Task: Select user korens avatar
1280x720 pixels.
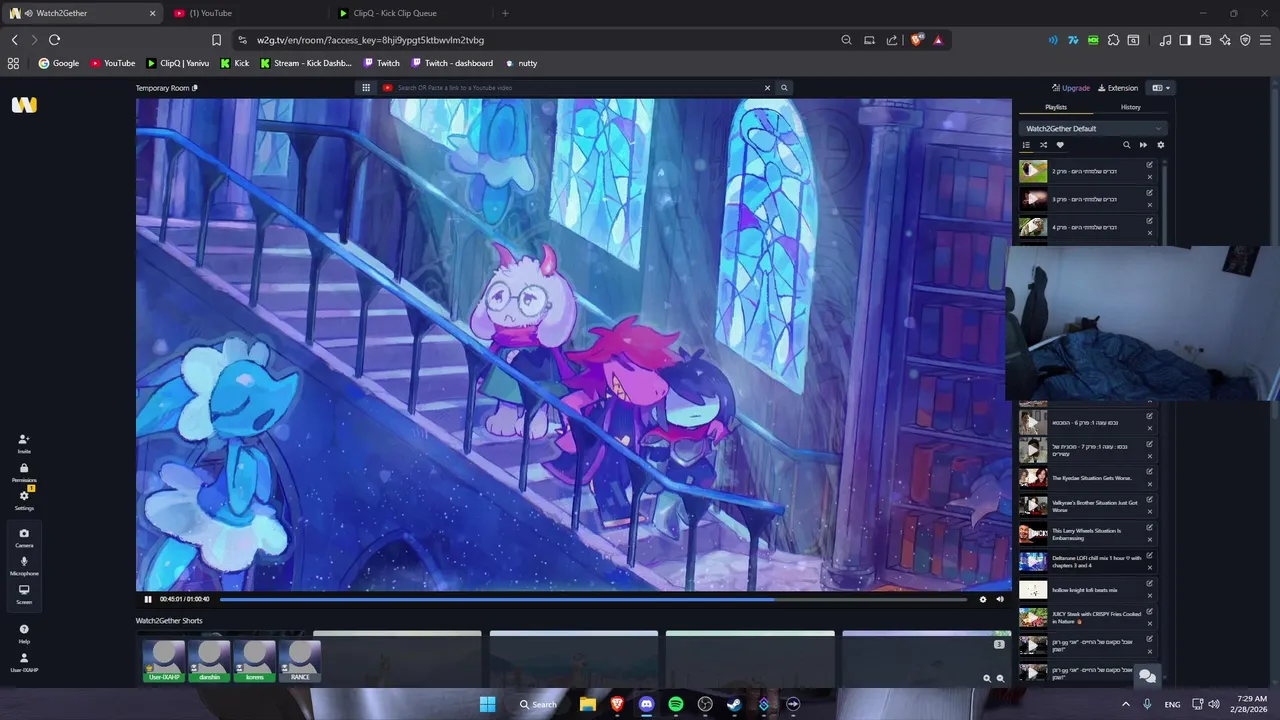Action: point(255,661)
